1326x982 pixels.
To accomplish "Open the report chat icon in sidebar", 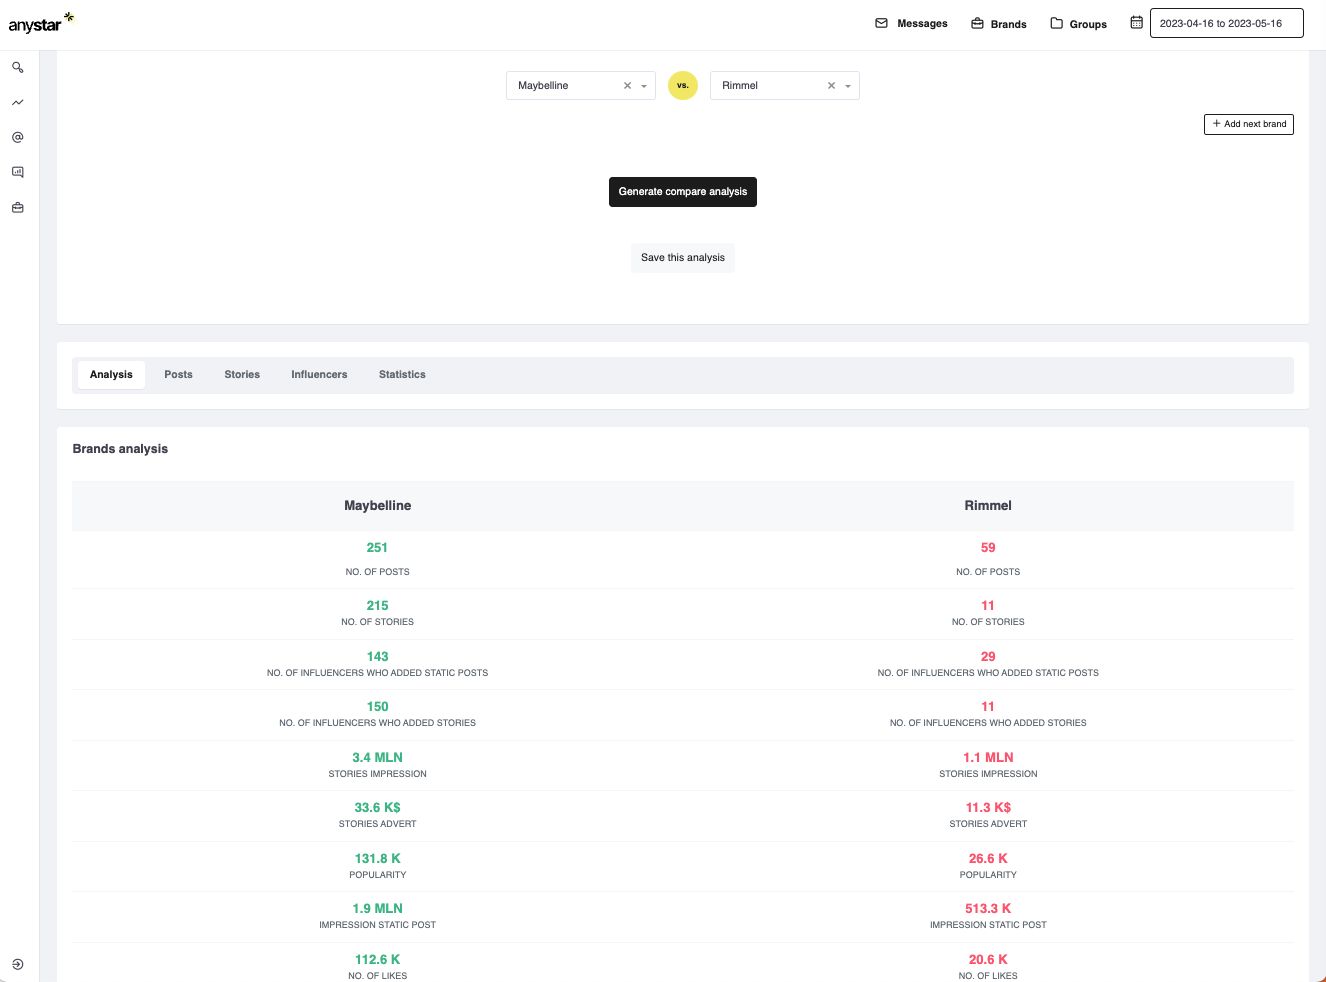I will pos(18,172).
